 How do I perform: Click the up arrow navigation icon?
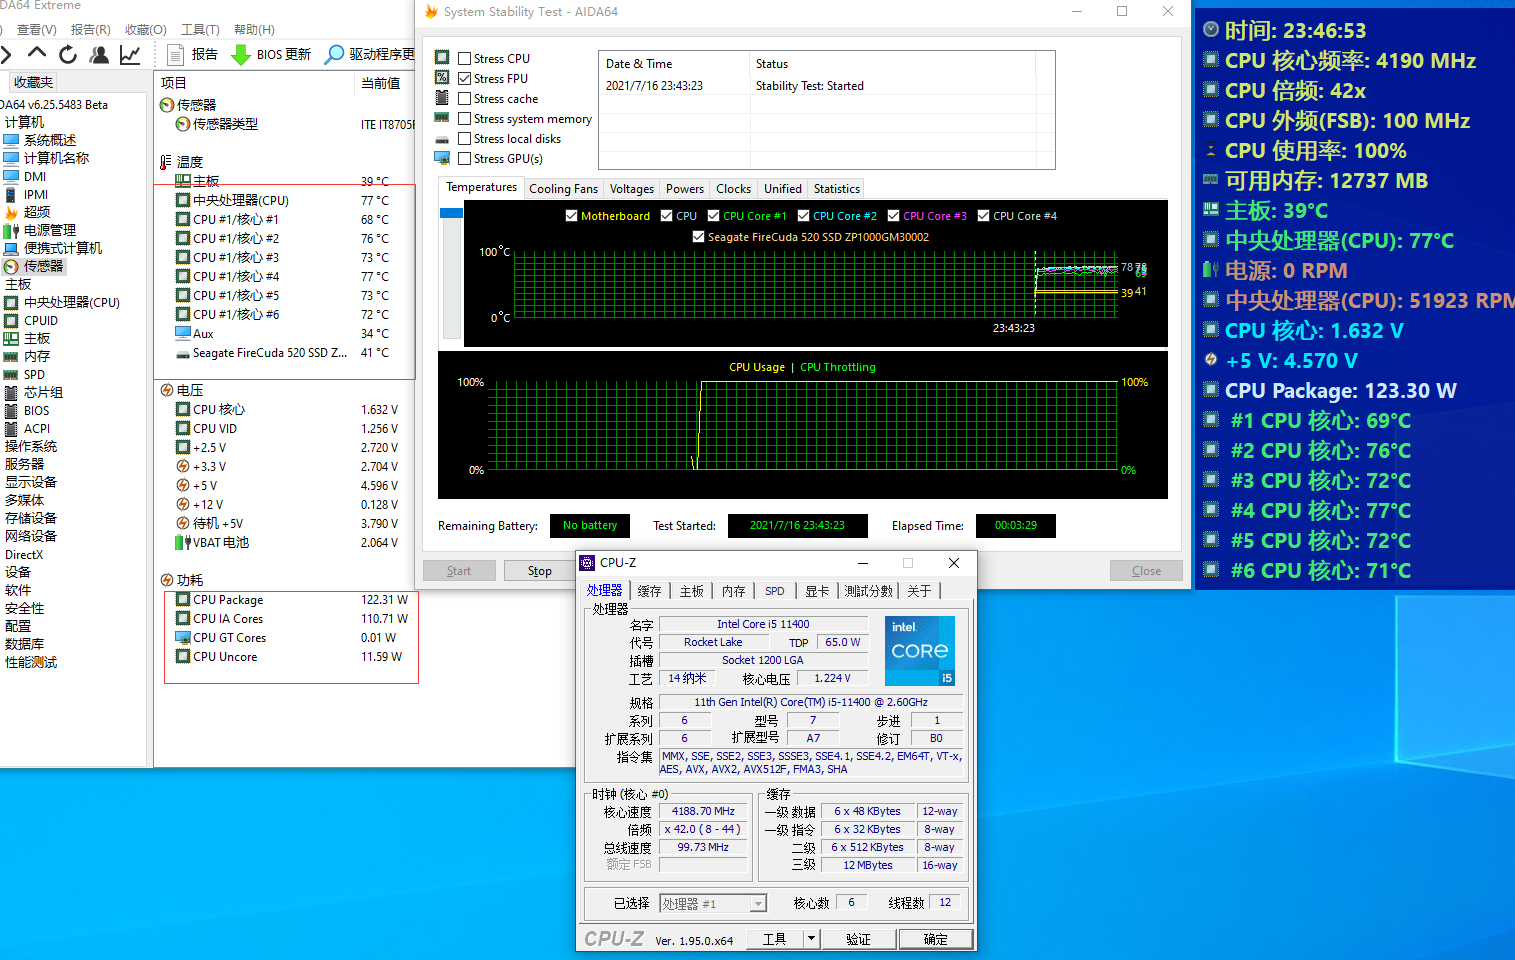(x=37, y=53)
